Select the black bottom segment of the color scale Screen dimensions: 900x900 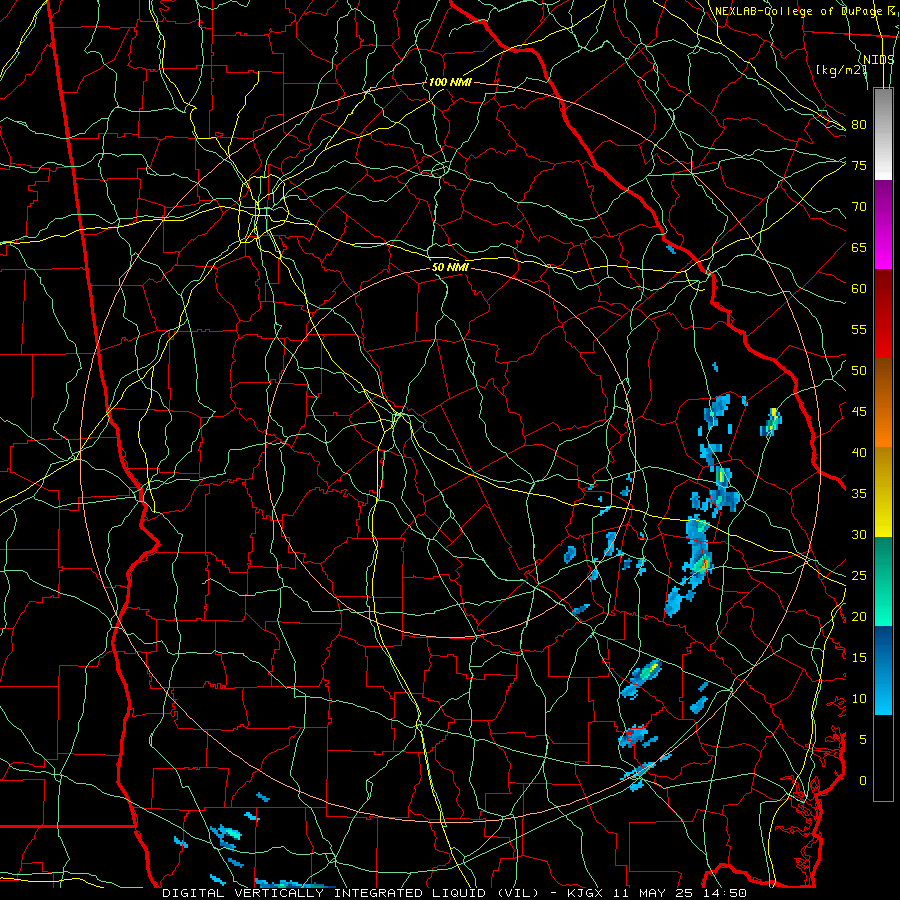click(x=883, y=758)
